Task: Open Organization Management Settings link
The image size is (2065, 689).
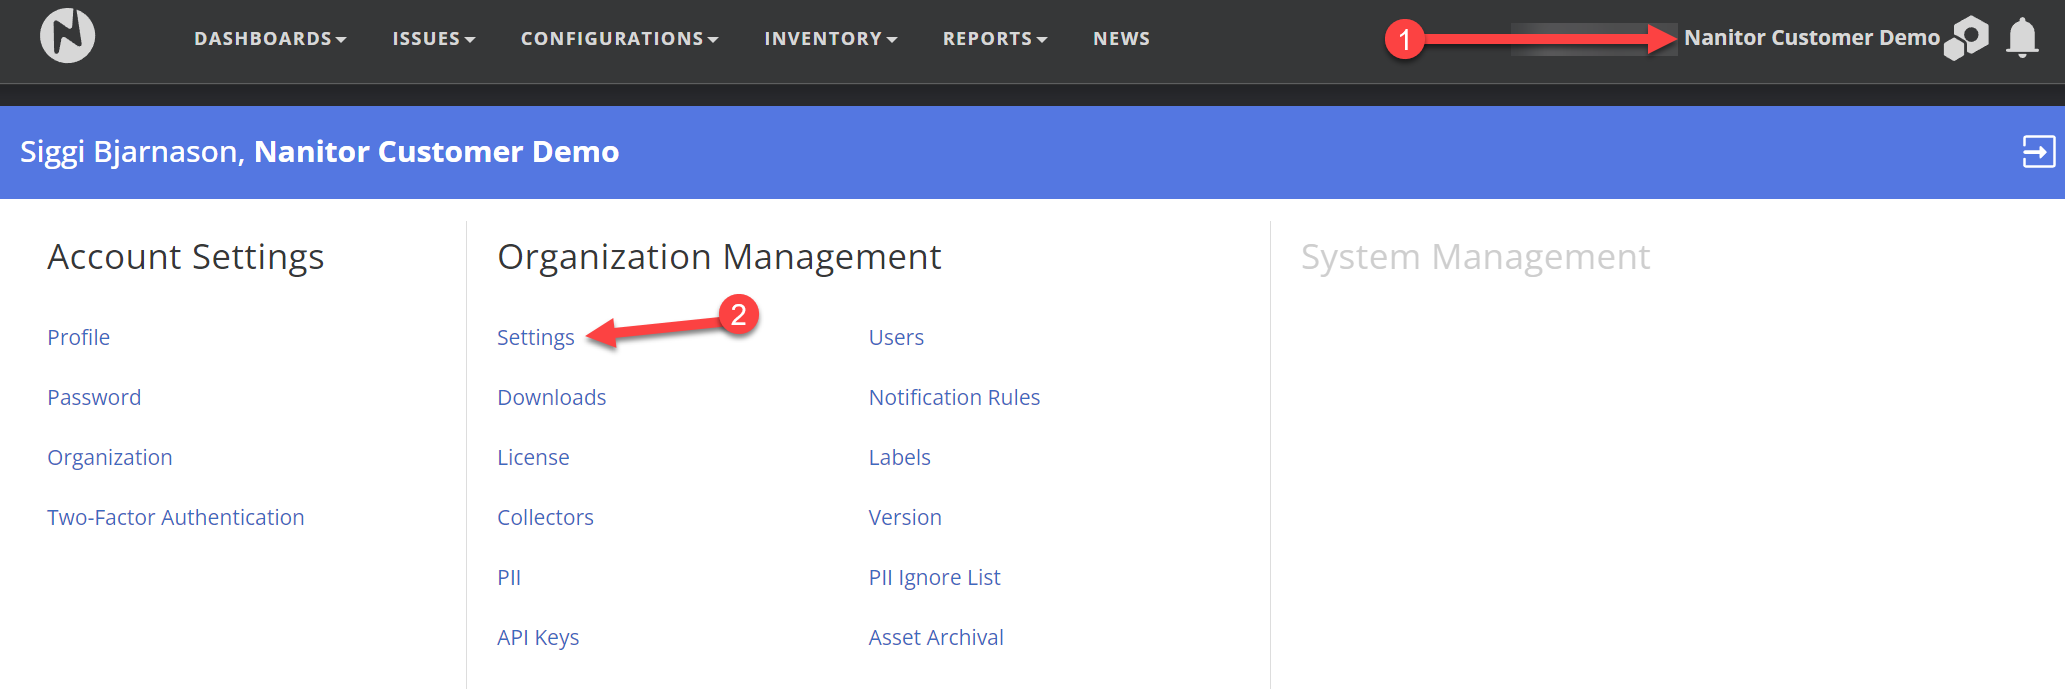Action: (535, 338)
